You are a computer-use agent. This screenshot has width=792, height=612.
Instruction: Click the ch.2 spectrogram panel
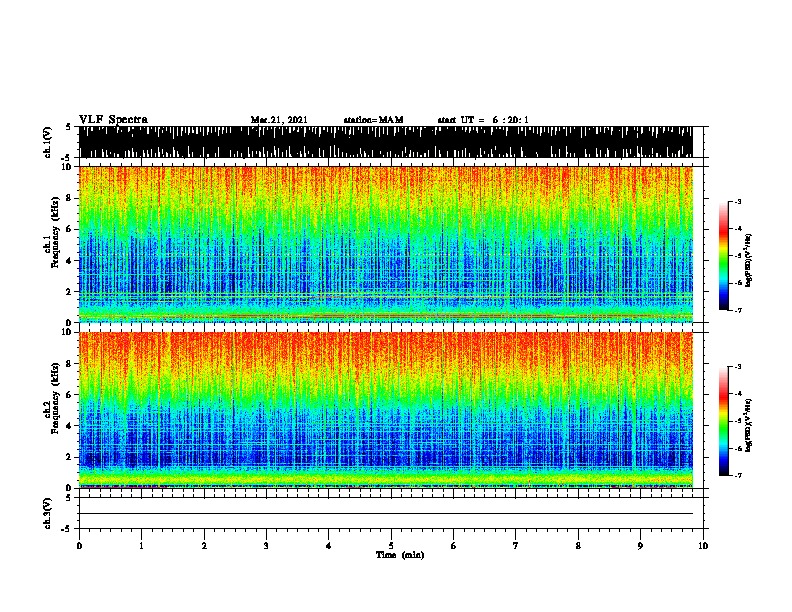[386, 410]
